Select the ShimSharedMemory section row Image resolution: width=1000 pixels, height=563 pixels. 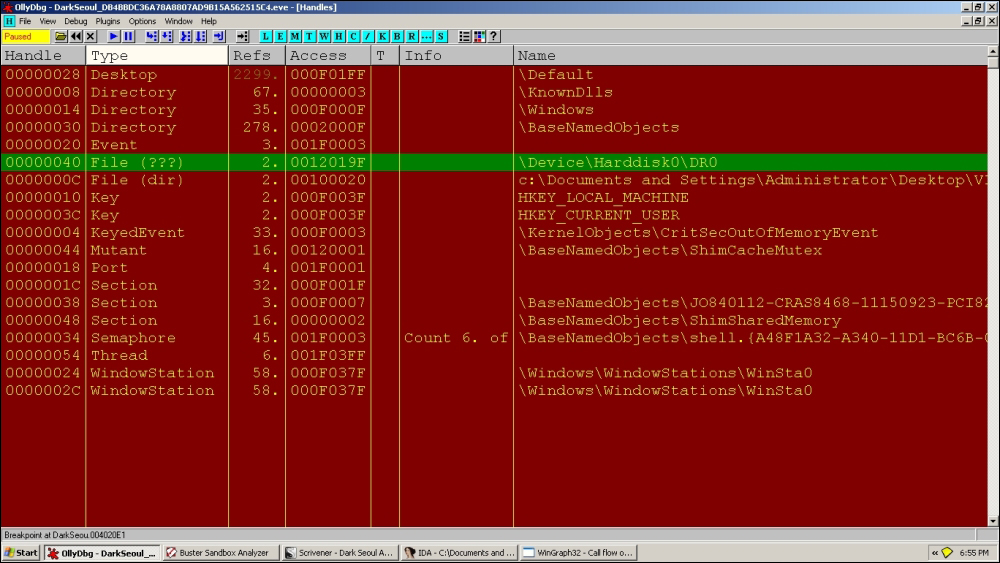[494, 320]
